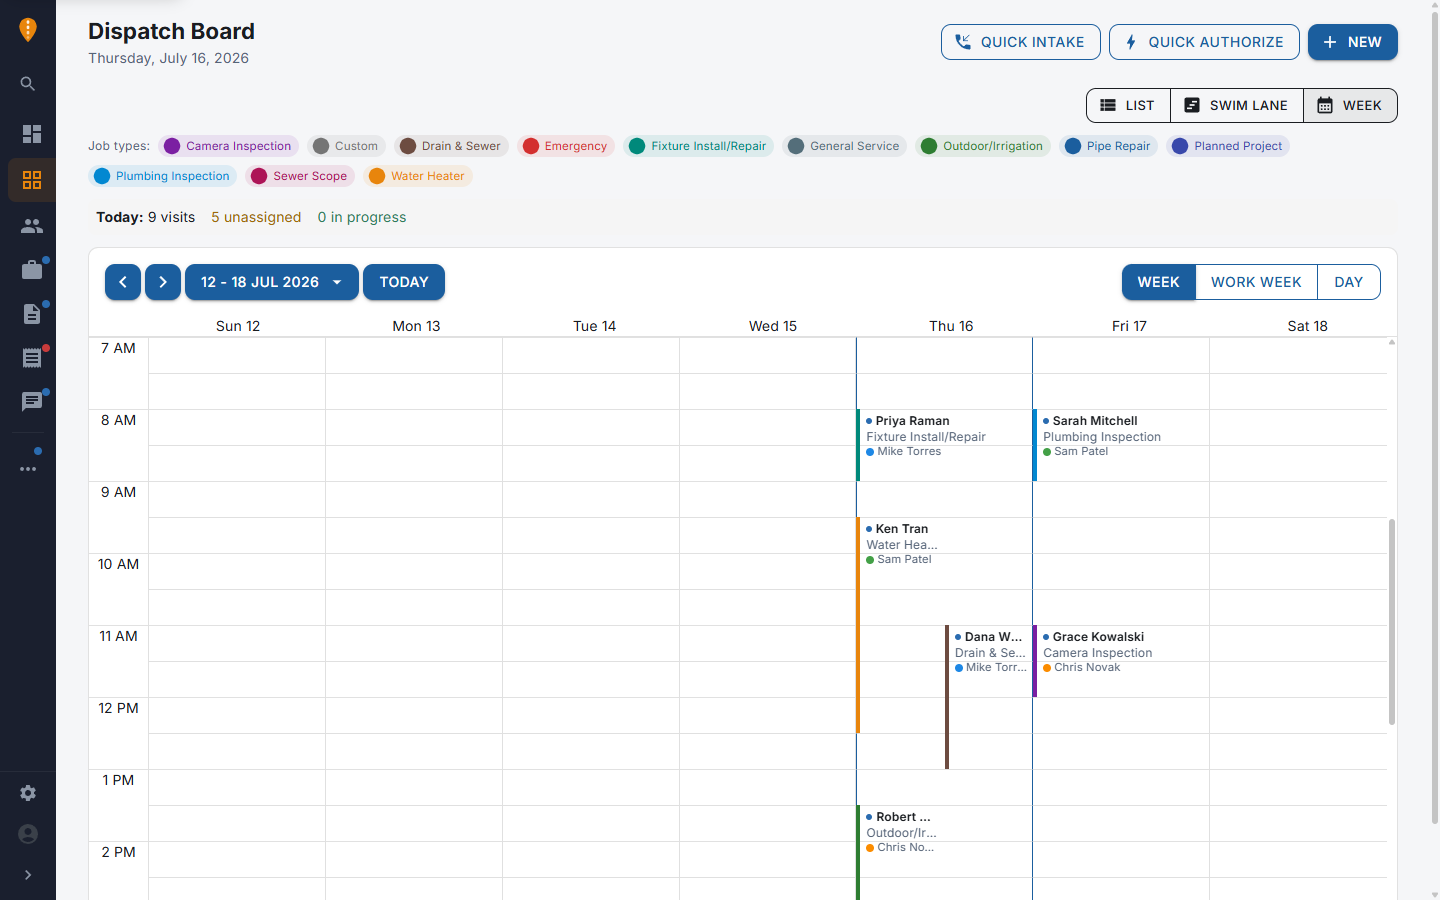Toggle Camera Inspection job type chip
Screen dimensions: 1440x900
[x=229, y=146]
